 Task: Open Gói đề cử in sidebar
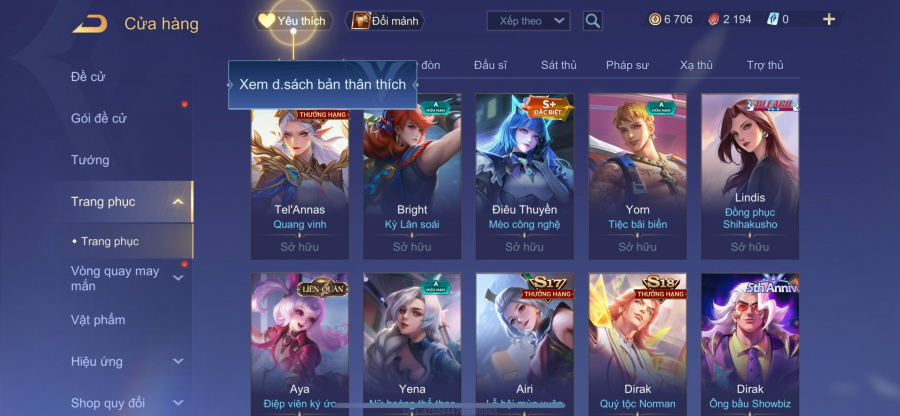(99, 118)
